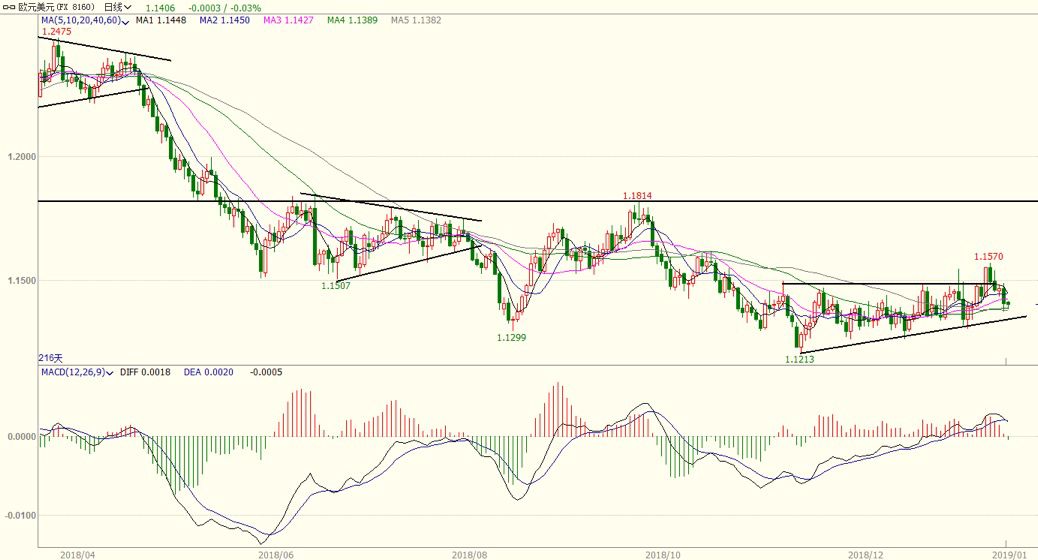Screen dimensions: 1038x560
Task: Select the MA2 1.1450 legend label
Action: pos(224,20)
